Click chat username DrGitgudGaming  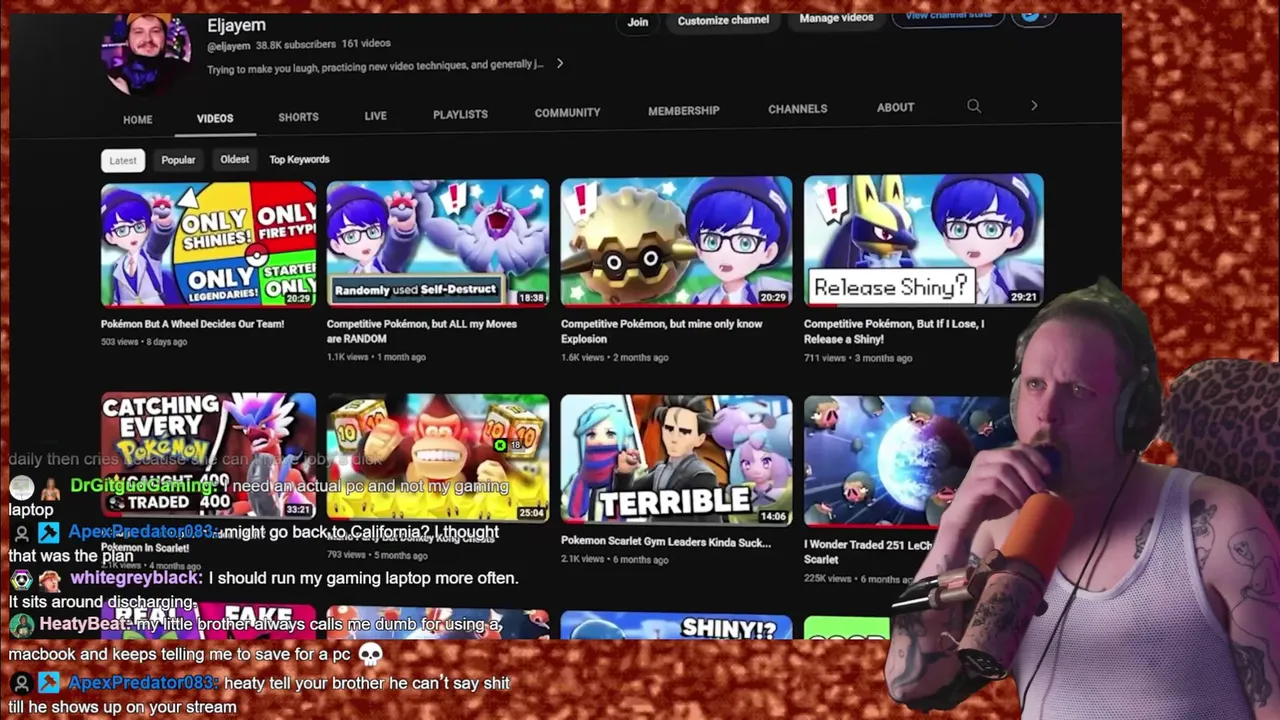coord(142,486)
